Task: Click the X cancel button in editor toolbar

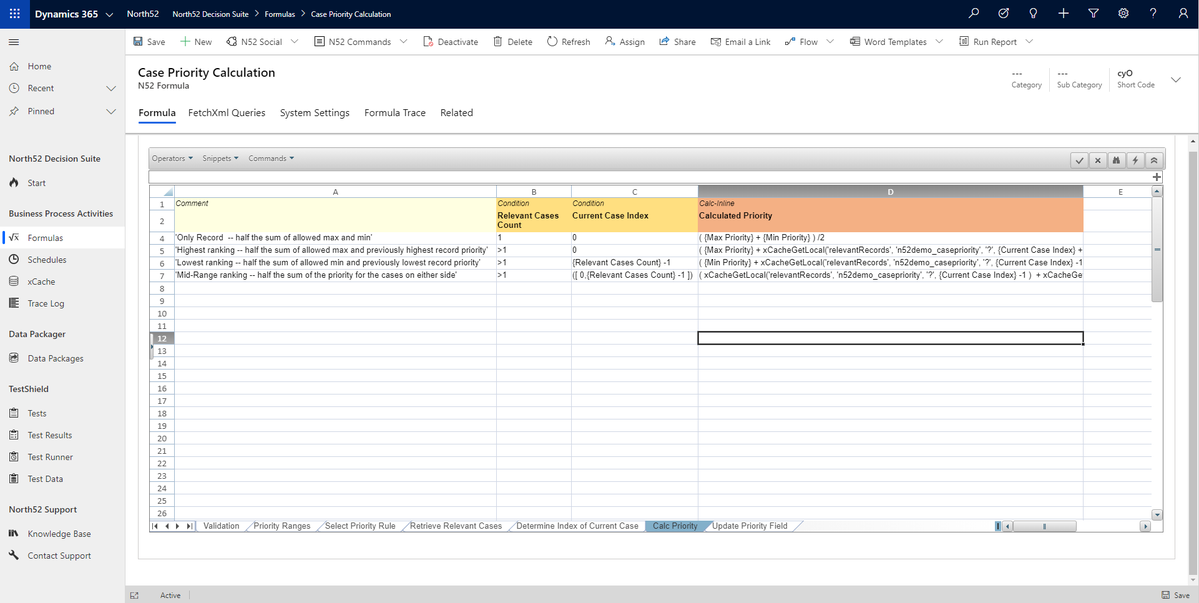Action: coord(1097,160)
